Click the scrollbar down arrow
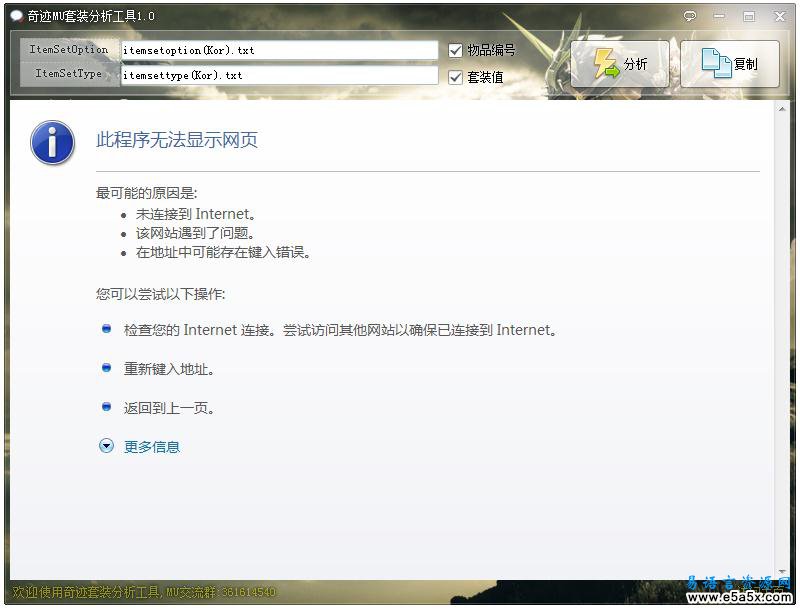The height and width of the screenshot is (610, 800). (781, 571)
